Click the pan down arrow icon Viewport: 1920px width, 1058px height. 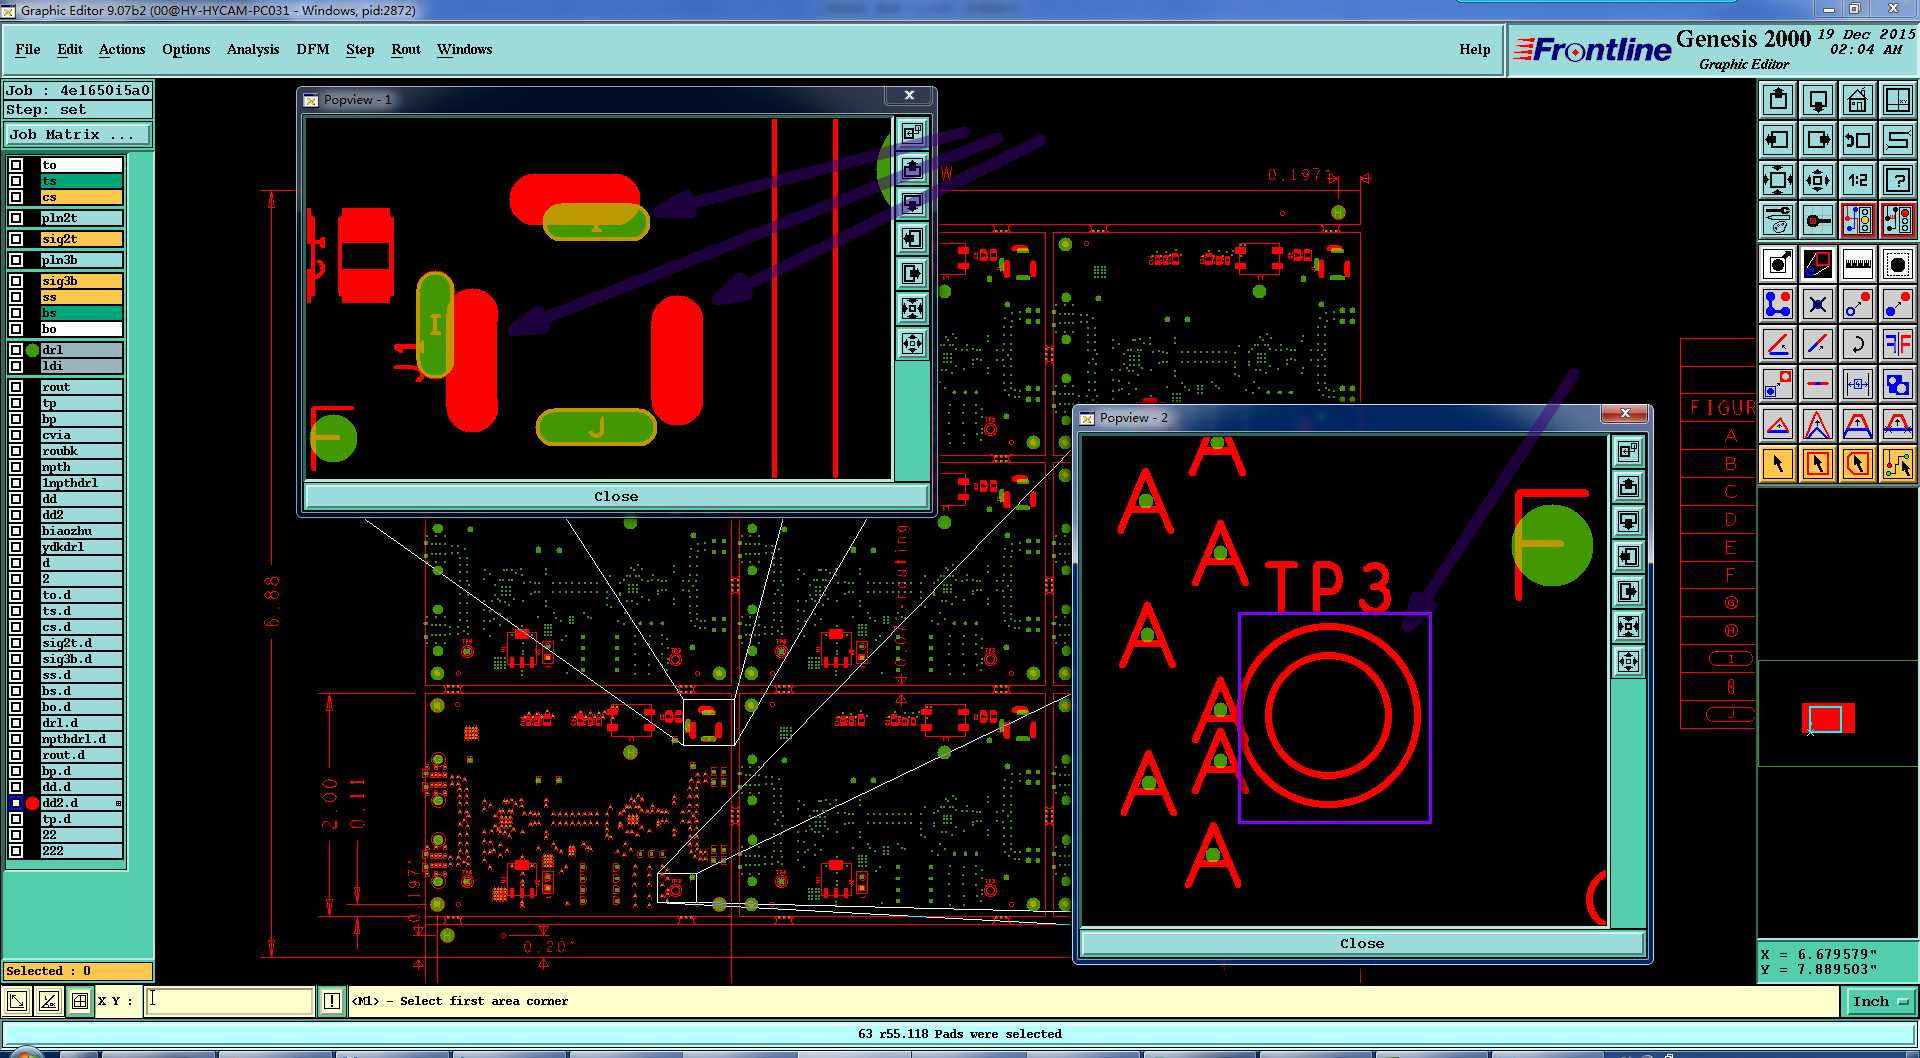point(1818,100)
